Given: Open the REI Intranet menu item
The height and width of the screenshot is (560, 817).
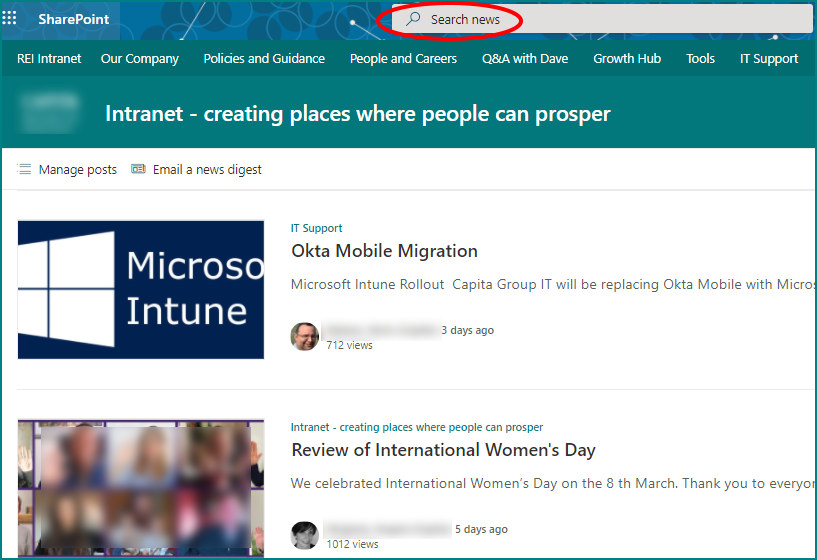Looking at the screenshot, I should tap(49, 59).
